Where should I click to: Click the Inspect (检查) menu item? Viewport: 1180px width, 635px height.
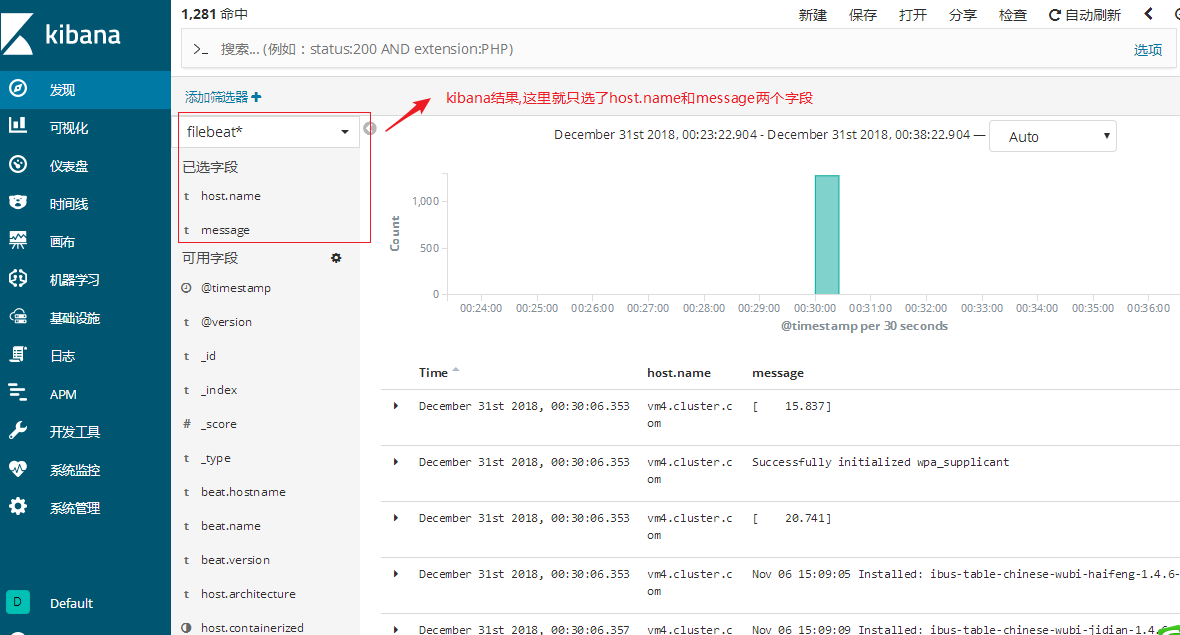1012,15
